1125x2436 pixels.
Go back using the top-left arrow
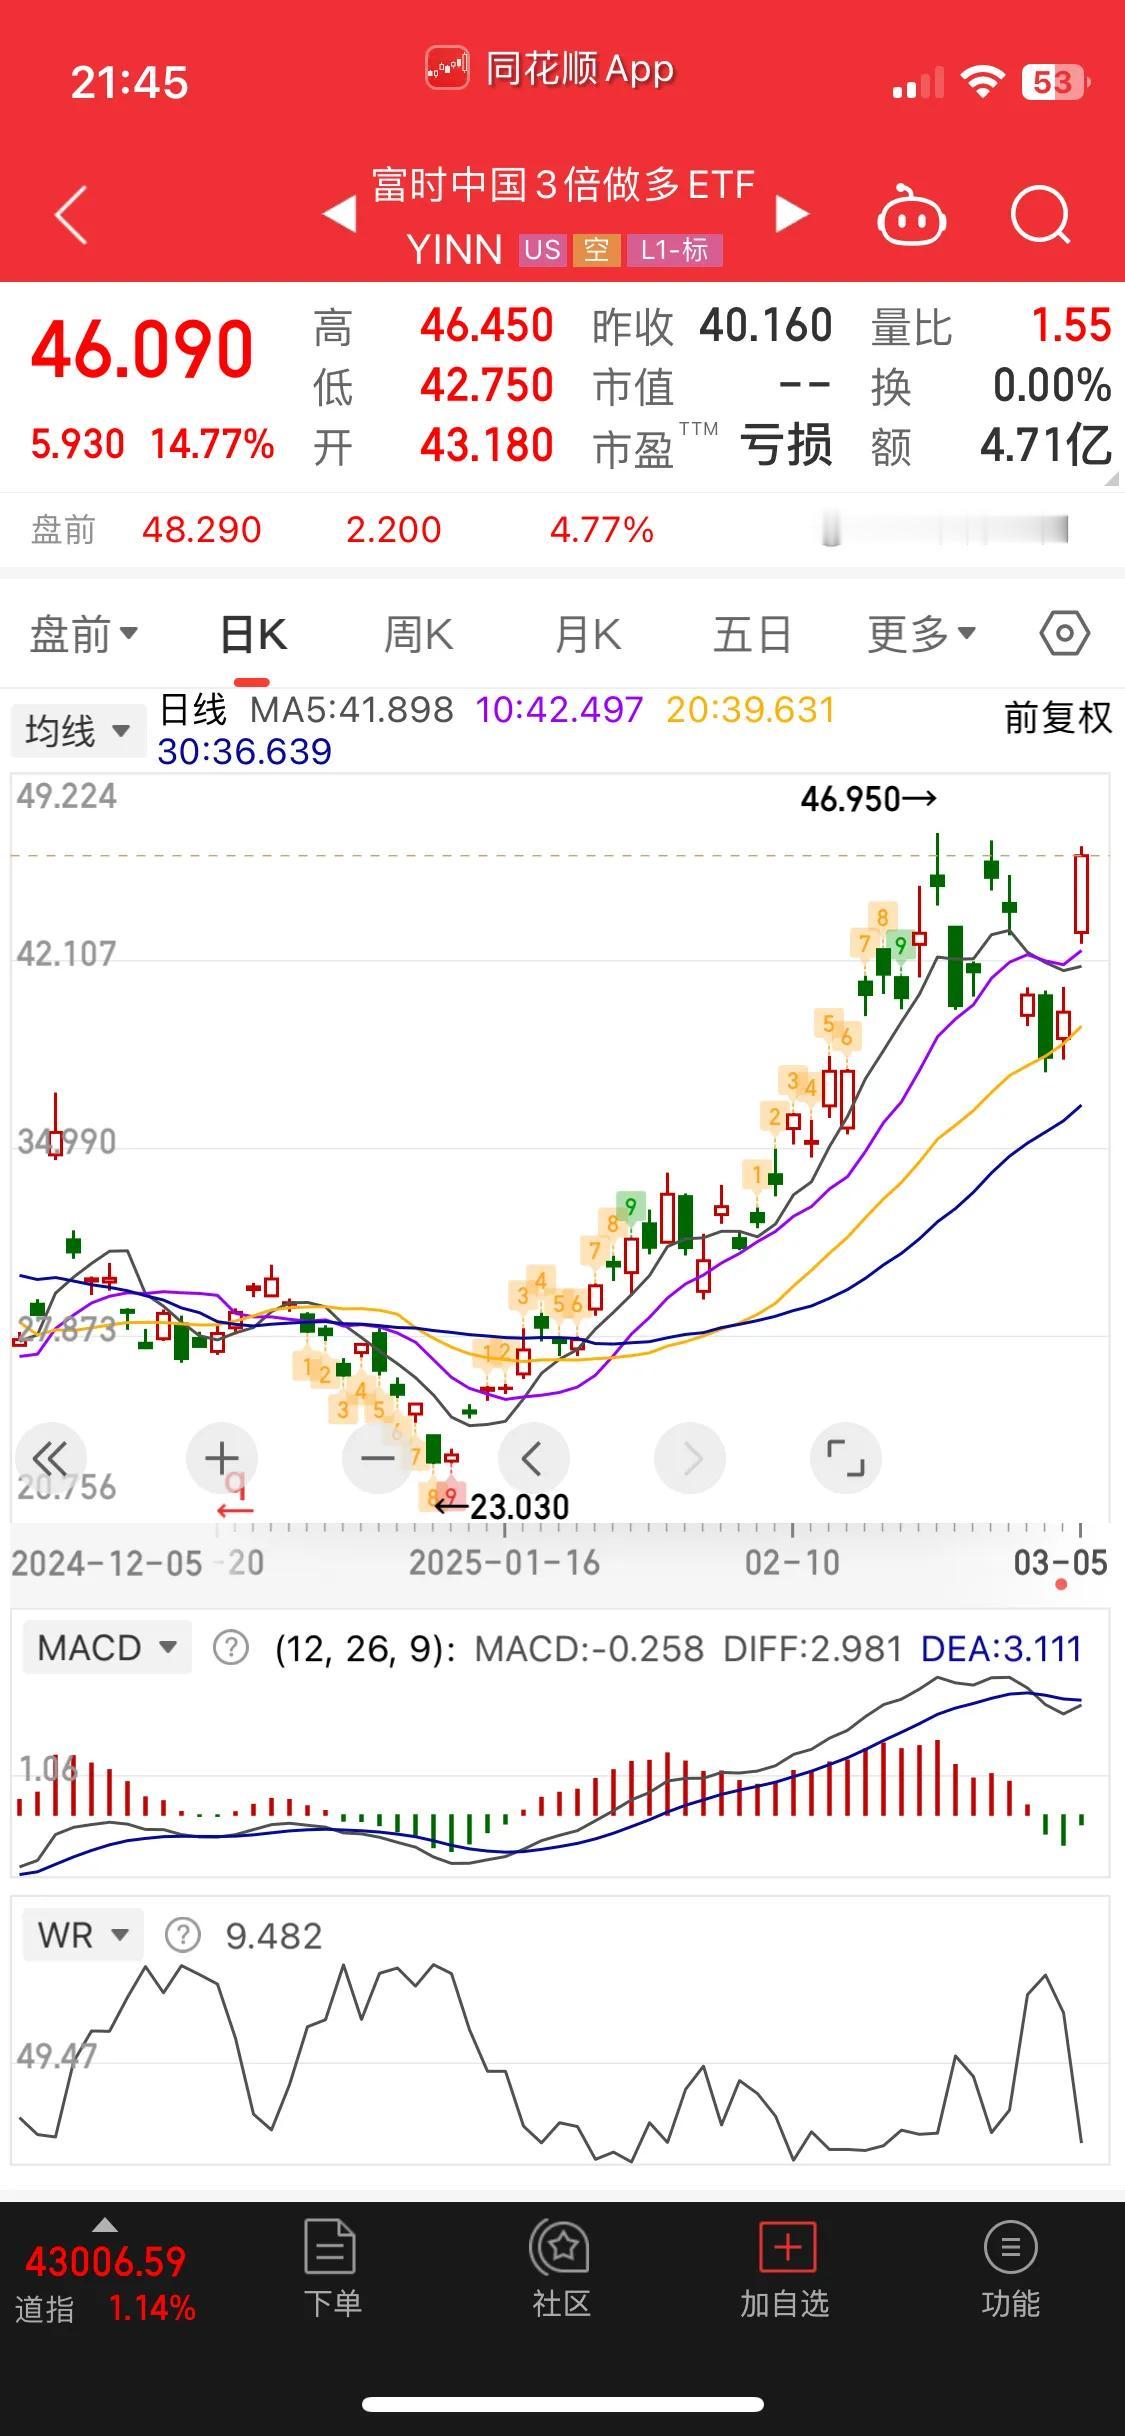click(x=72, y=214)
